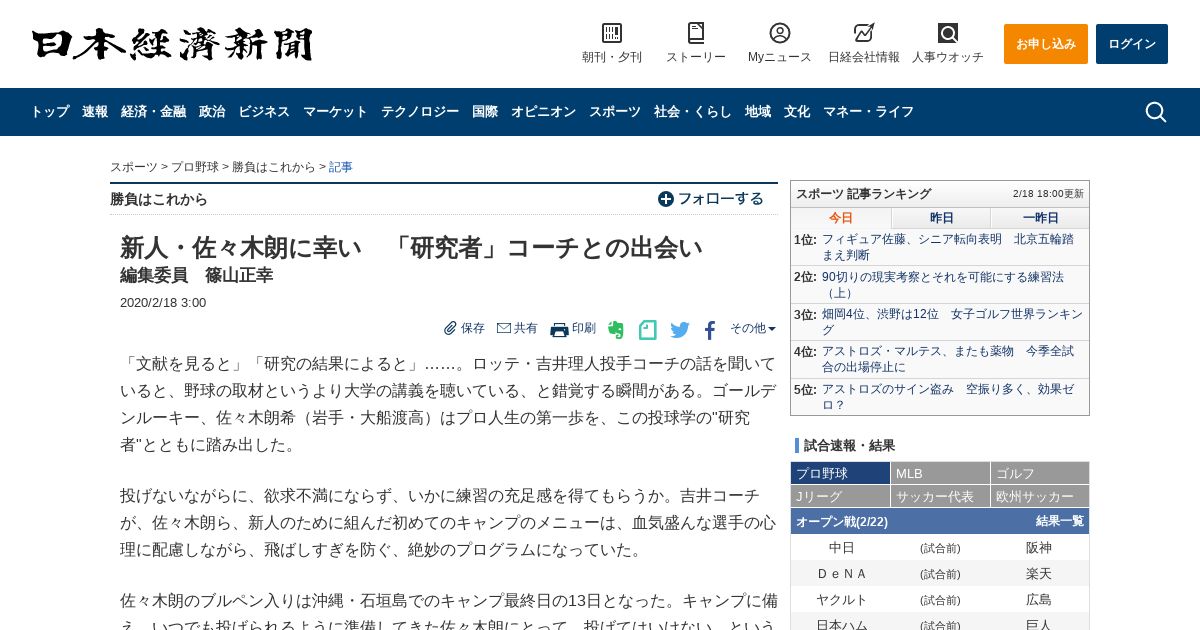Select the 一昨日 ranking tab
1200x630 pixels.
coord(1040,218)
